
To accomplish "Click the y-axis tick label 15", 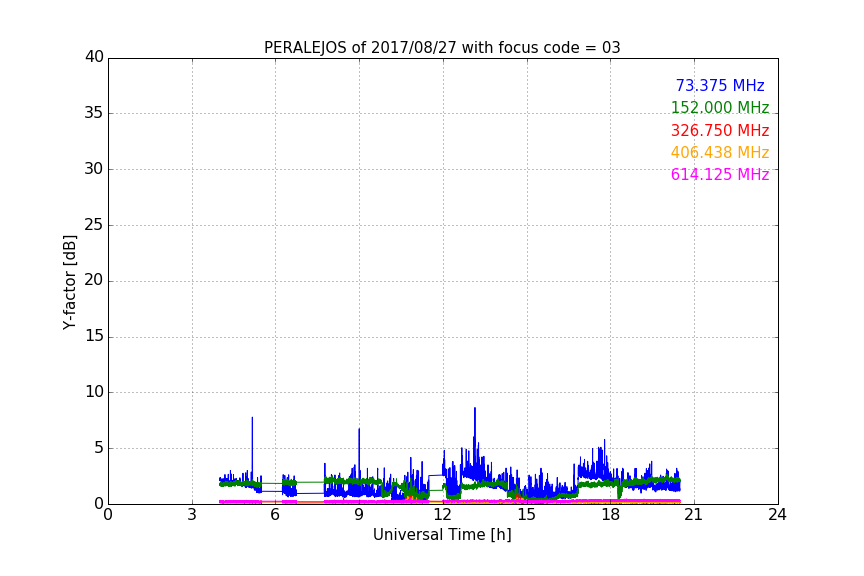I will [x=94, y=336].
